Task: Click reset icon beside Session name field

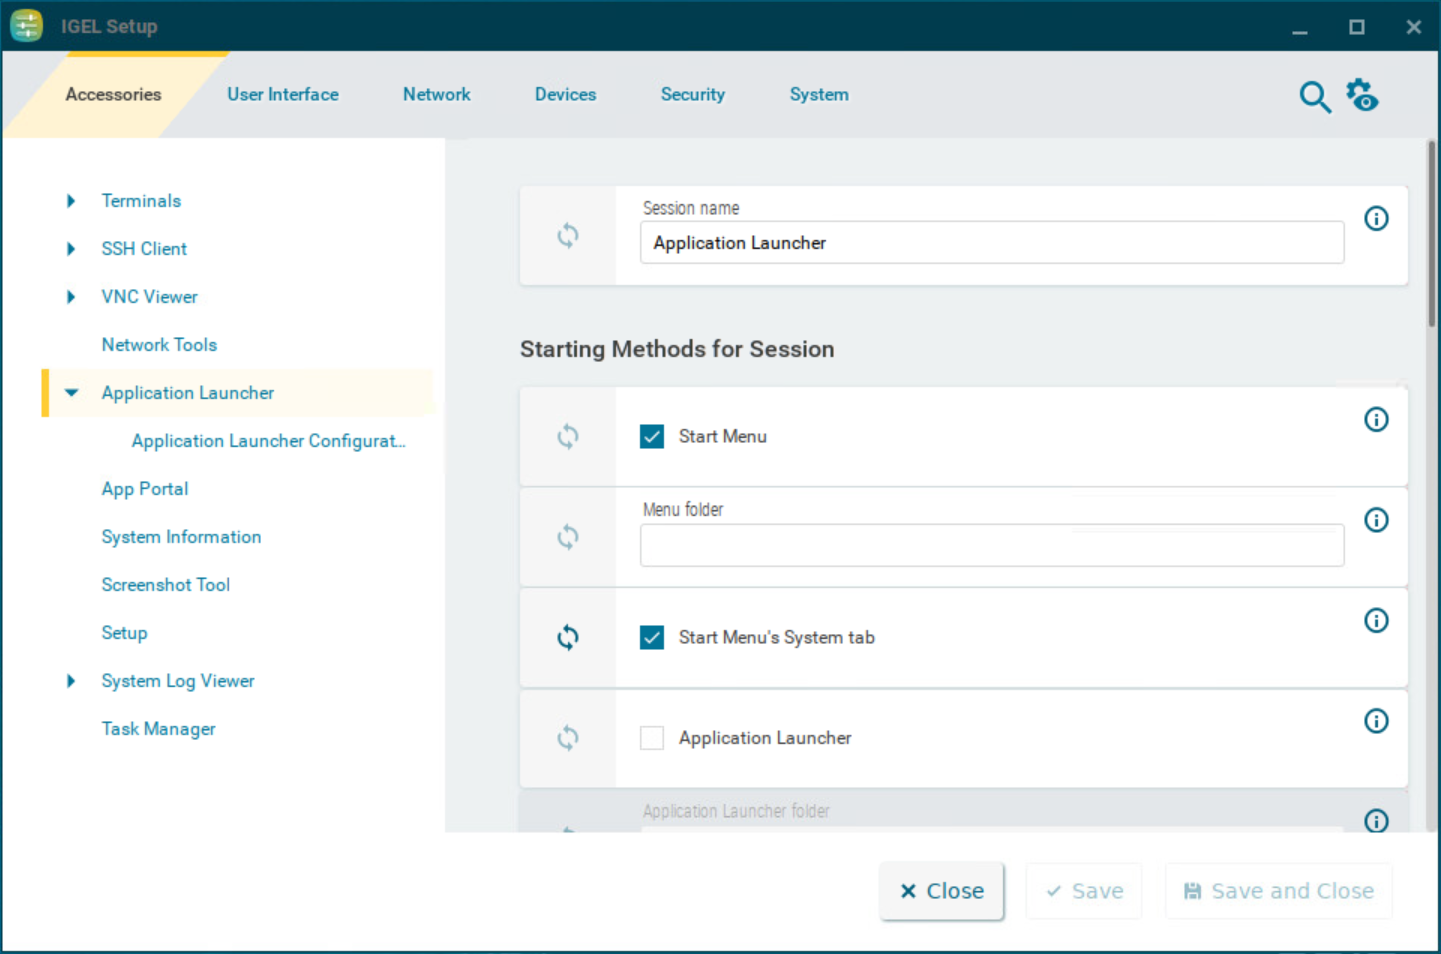Action: tap(567, 236)
